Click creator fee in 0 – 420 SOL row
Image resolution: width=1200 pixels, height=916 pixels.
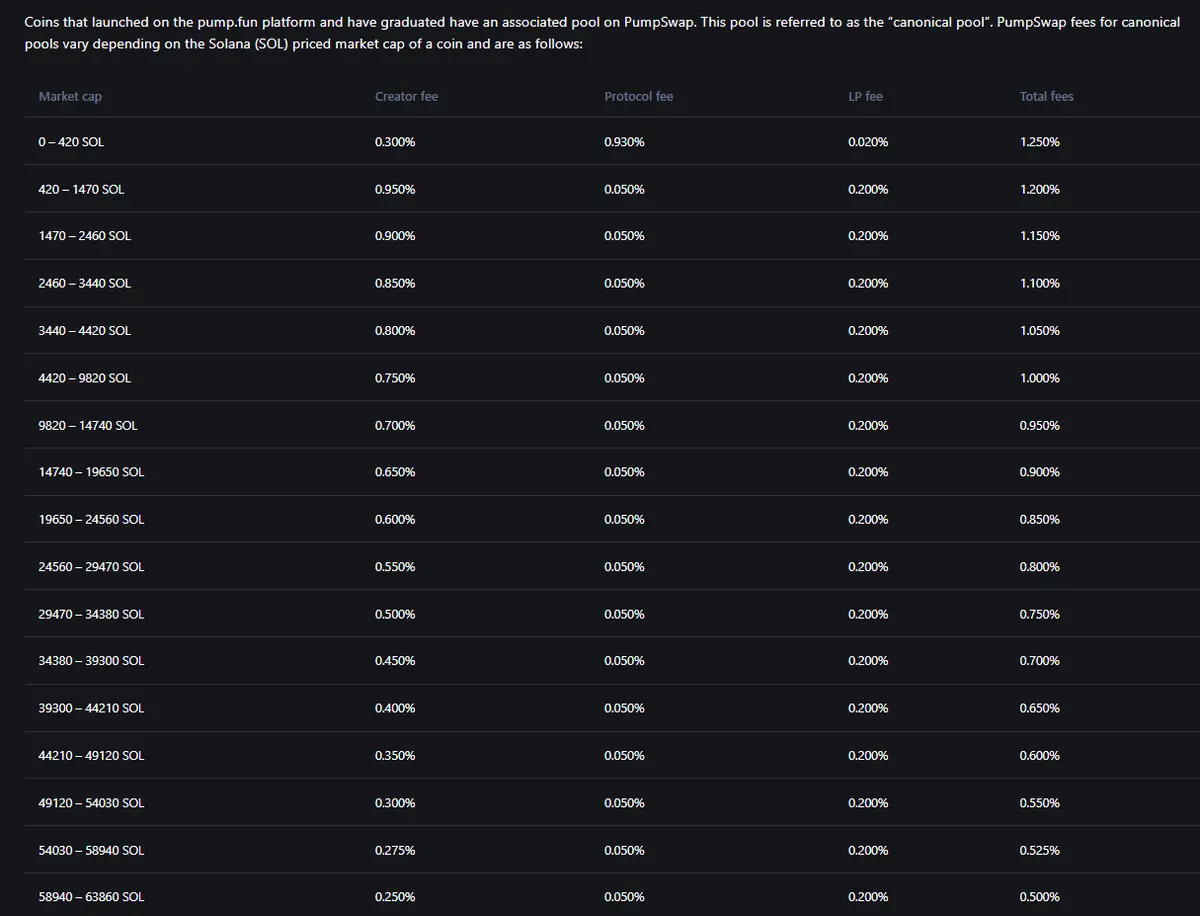tap(395, 142)
